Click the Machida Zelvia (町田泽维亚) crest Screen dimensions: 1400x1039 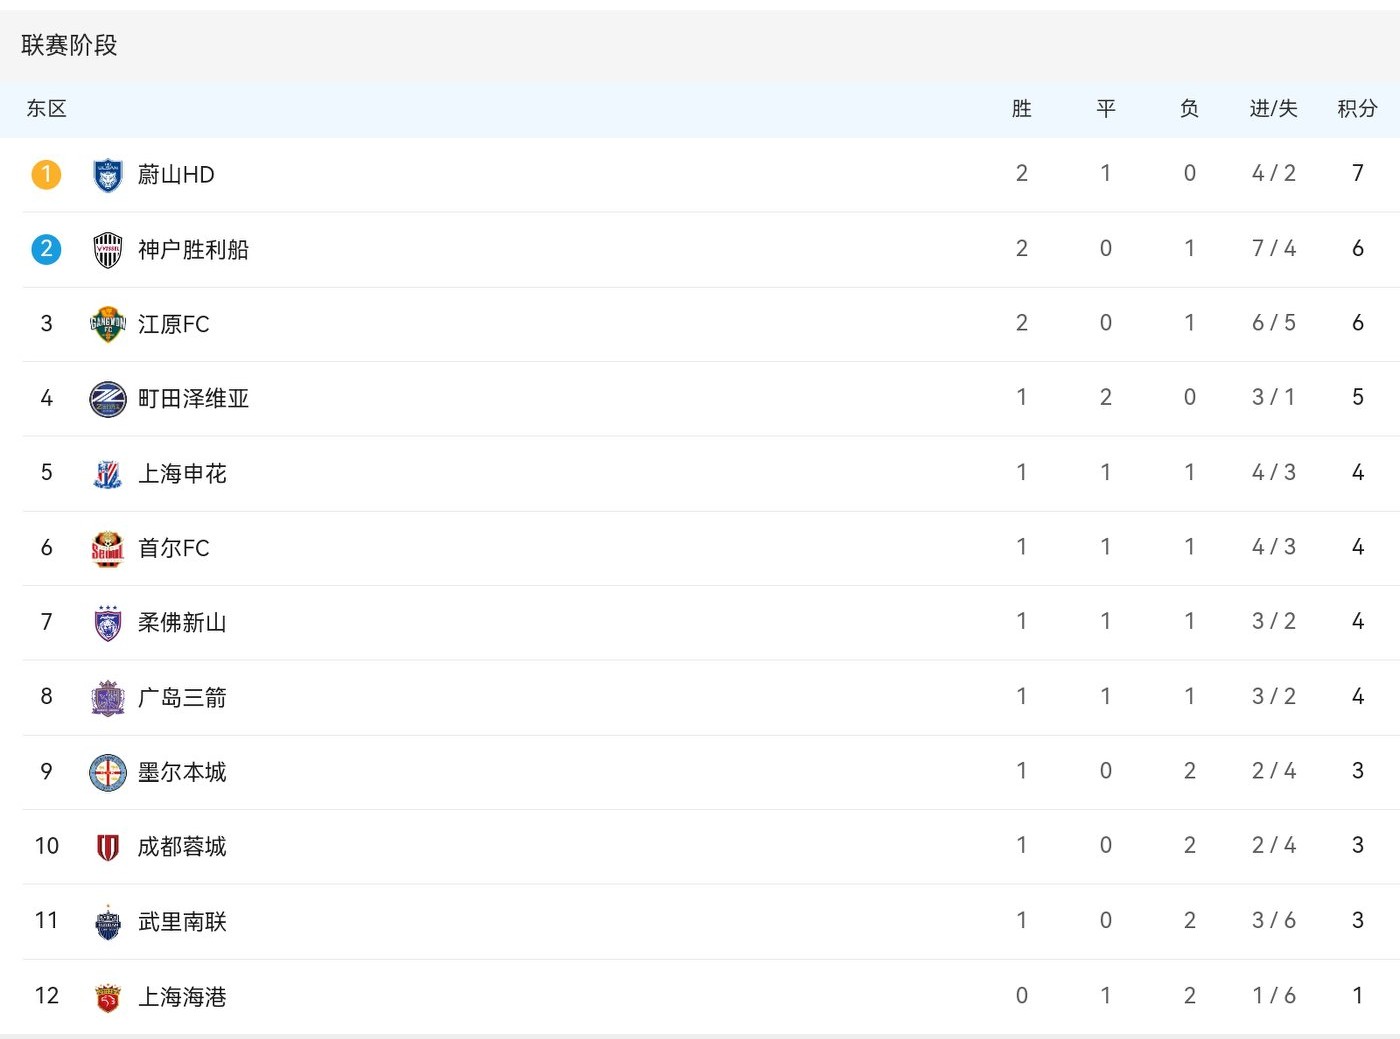coord(107,399)
